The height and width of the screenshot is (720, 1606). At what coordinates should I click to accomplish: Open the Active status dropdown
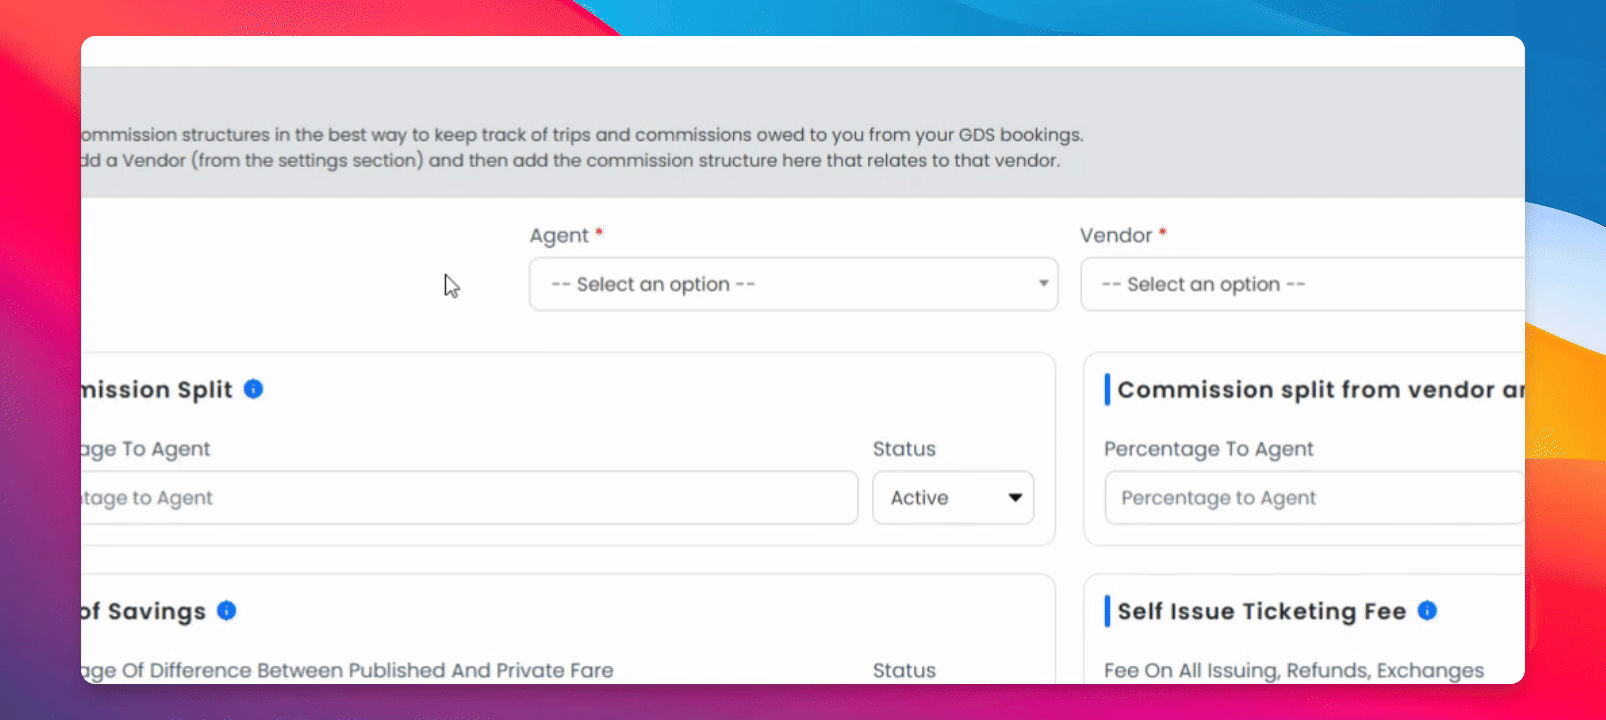coord(953,498)
